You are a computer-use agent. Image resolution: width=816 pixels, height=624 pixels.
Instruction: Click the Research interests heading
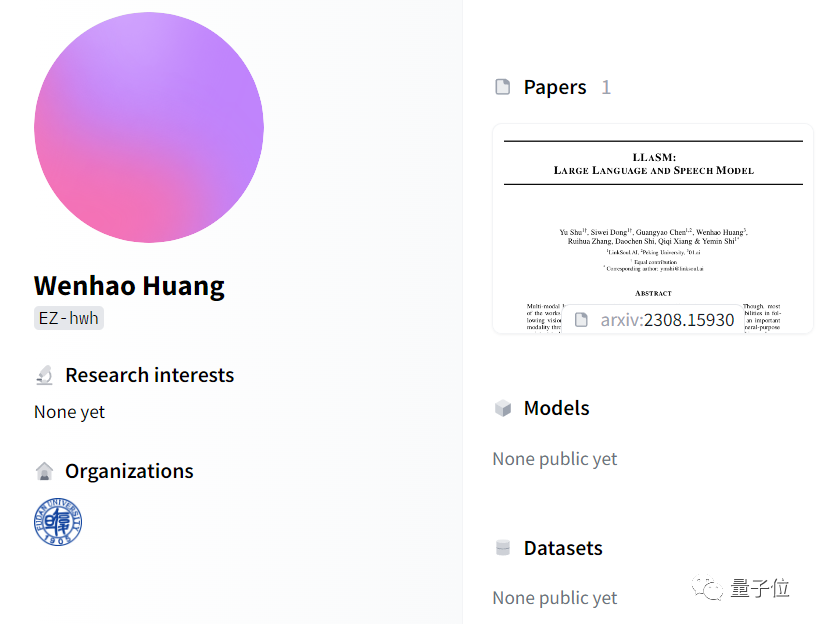[149, 375]
